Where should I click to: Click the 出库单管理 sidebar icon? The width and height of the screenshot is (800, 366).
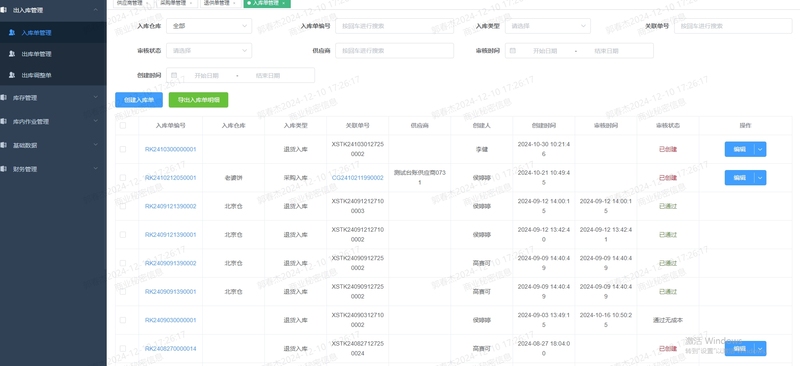tap(12, 54)
